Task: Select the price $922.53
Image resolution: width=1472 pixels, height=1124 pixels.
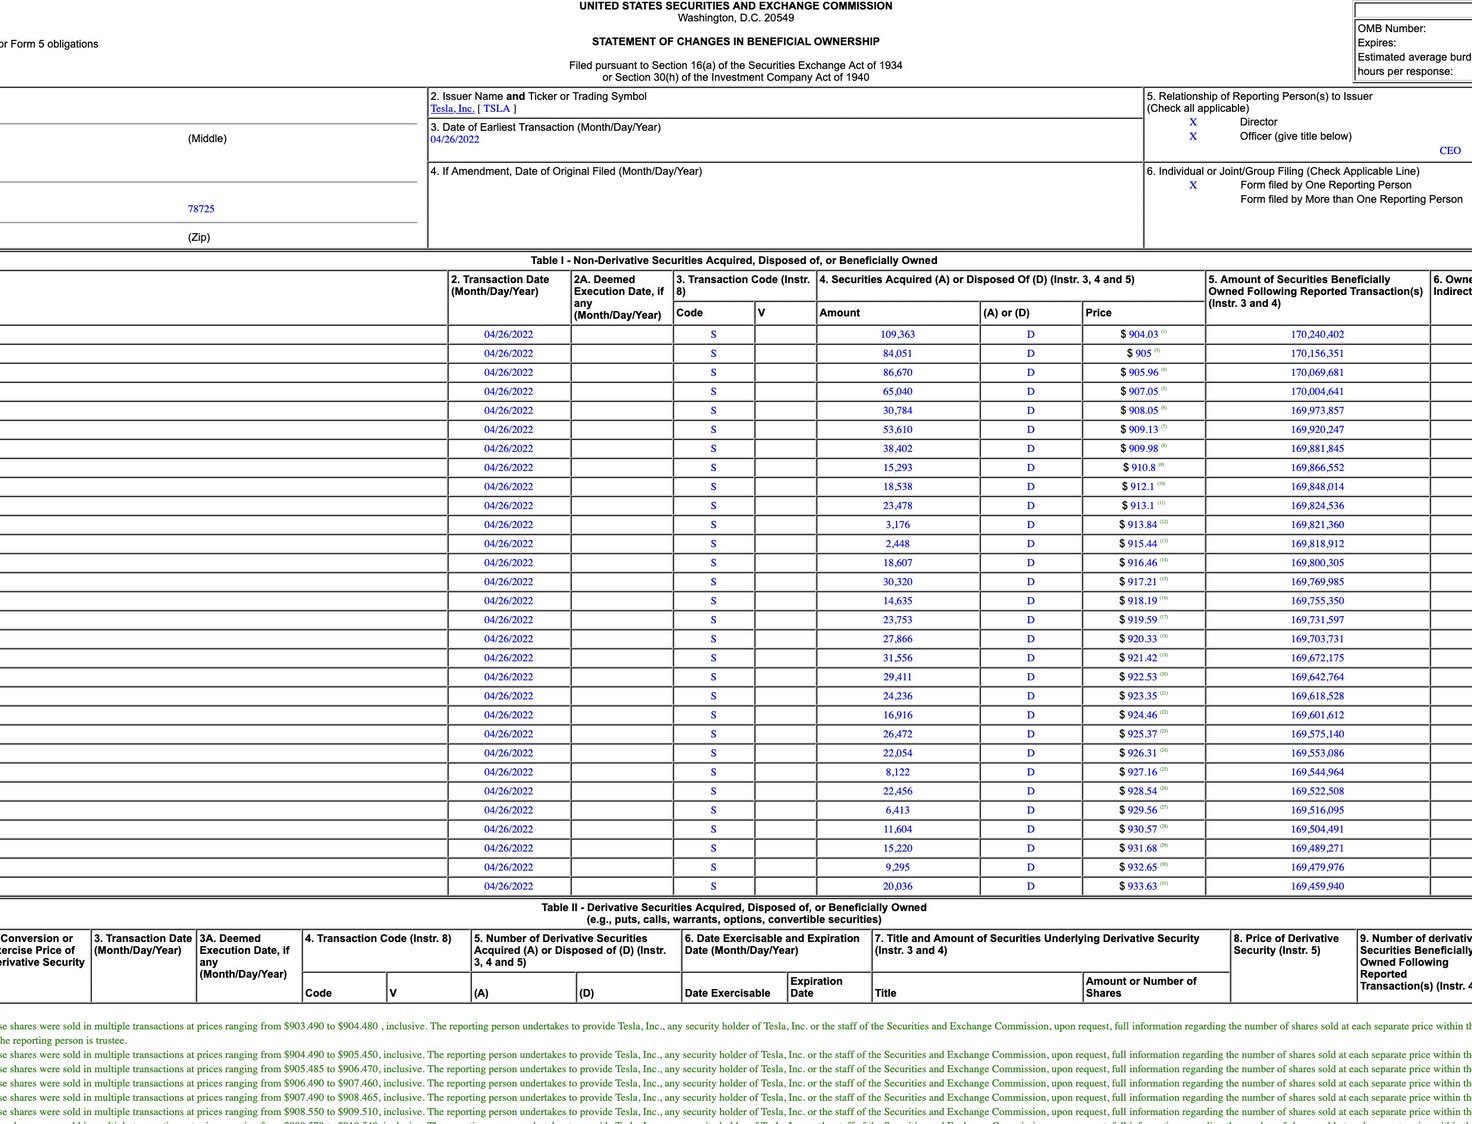Action: click(1143, 677)
